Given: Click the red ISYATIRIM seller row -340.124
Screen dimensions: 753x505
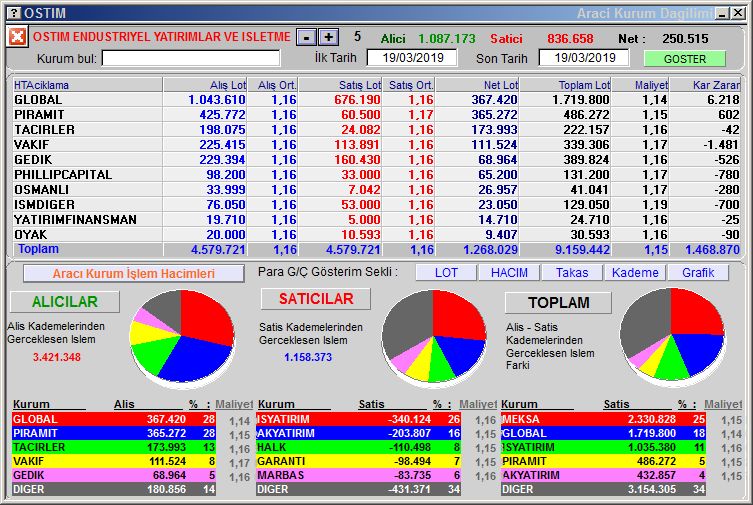Looking at the screenshot, I should pos(359,419).
